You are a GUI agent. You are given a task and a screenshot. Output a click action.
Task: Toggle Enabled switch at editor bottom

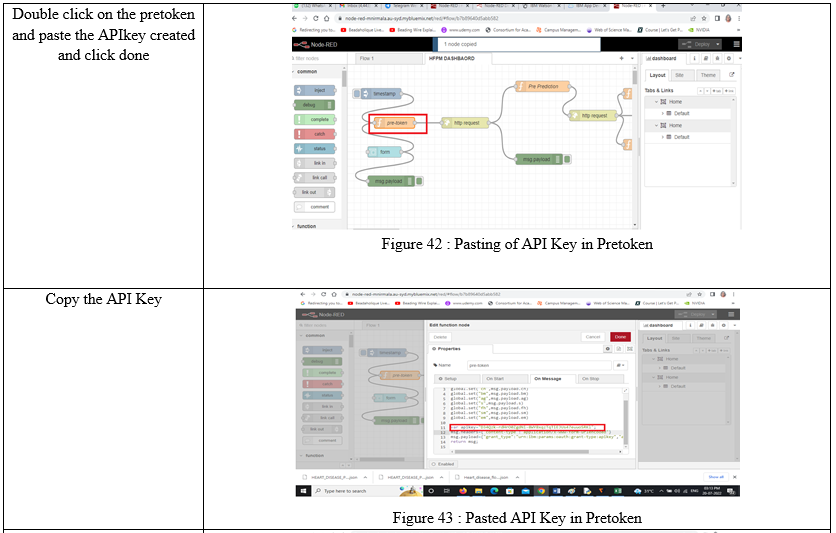point(443,464)
